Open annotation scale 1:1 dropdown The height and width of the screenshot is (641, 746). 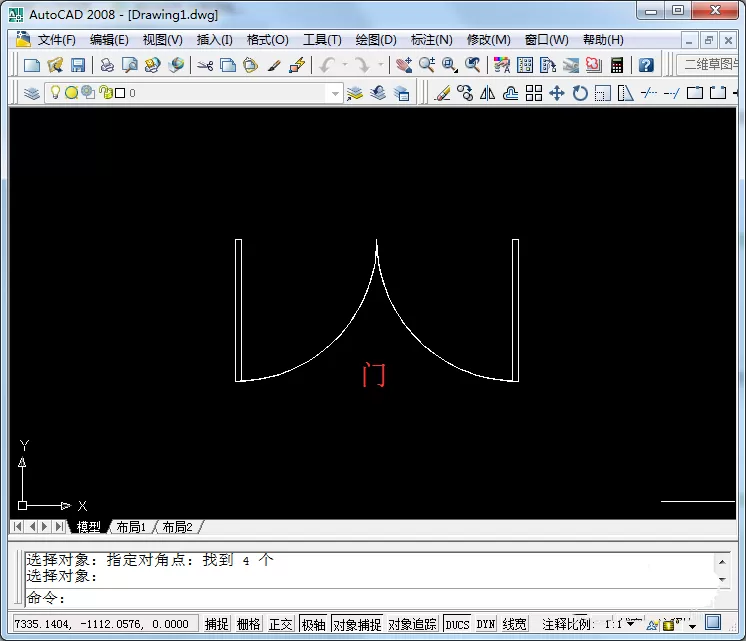(630, 623)
